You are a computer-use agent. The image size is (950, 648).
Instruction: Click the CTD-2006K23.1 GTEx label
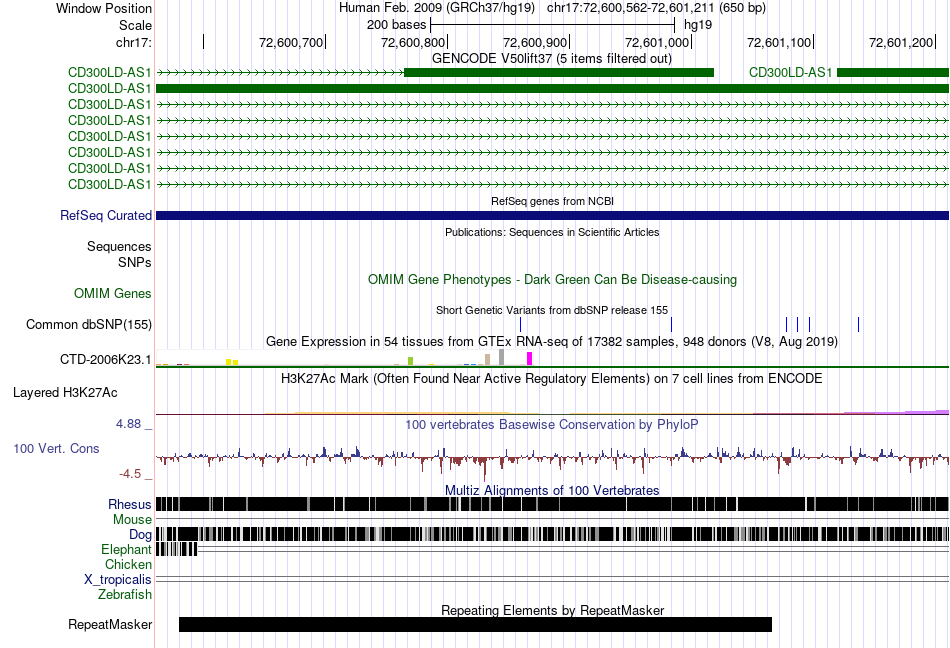(x=105, y=360)
